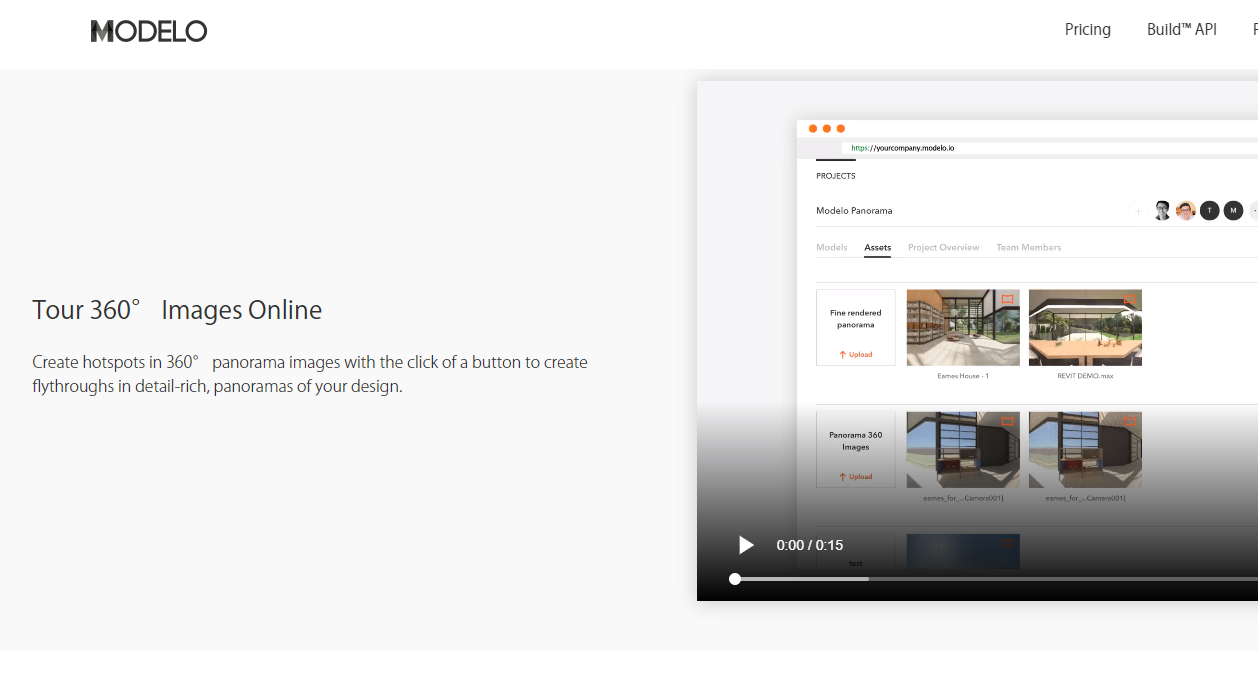Screen dimensions: 1258x687
Task: Click Upload under Fine rendered panorama
Action: click(855, 355)
